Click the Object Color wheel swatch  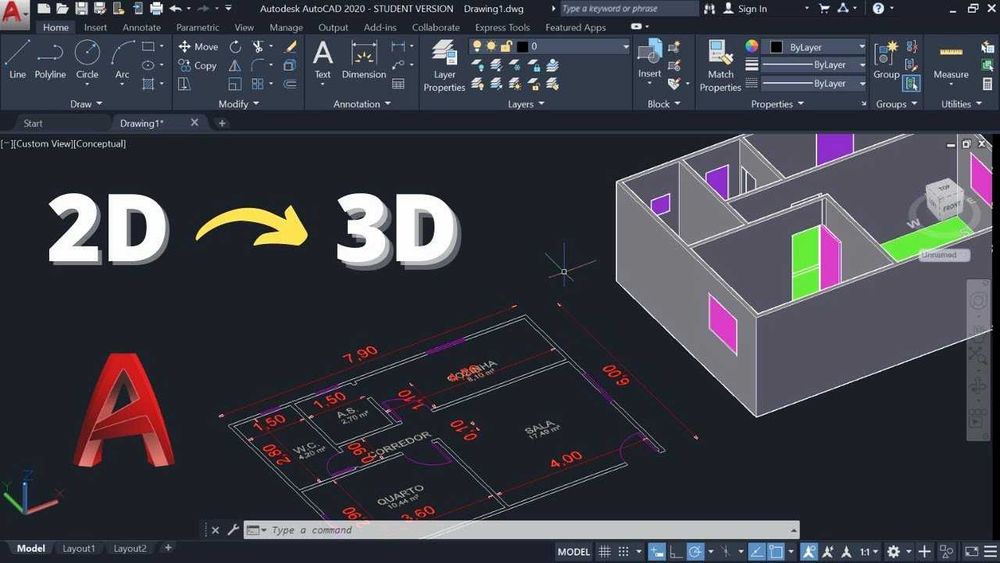coord(752,46)
